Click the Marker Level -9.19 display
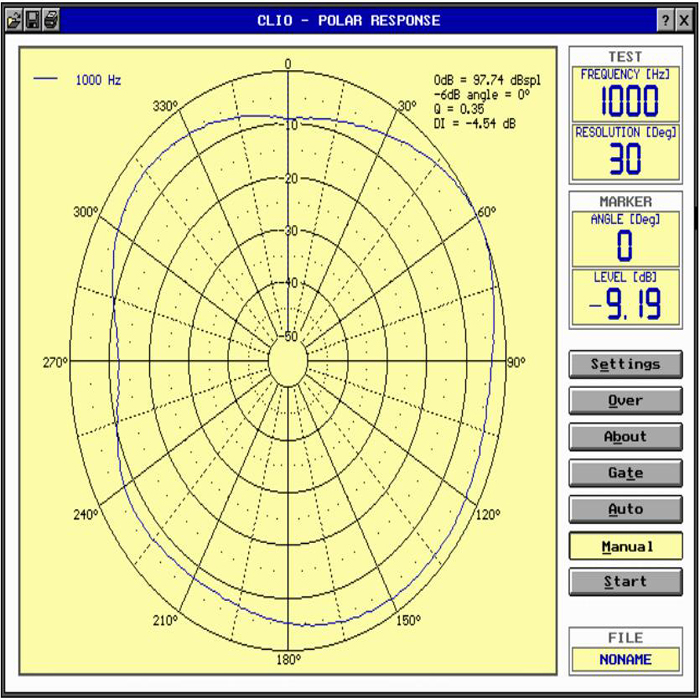The image size is (700, 700). (x=625, y=304)
